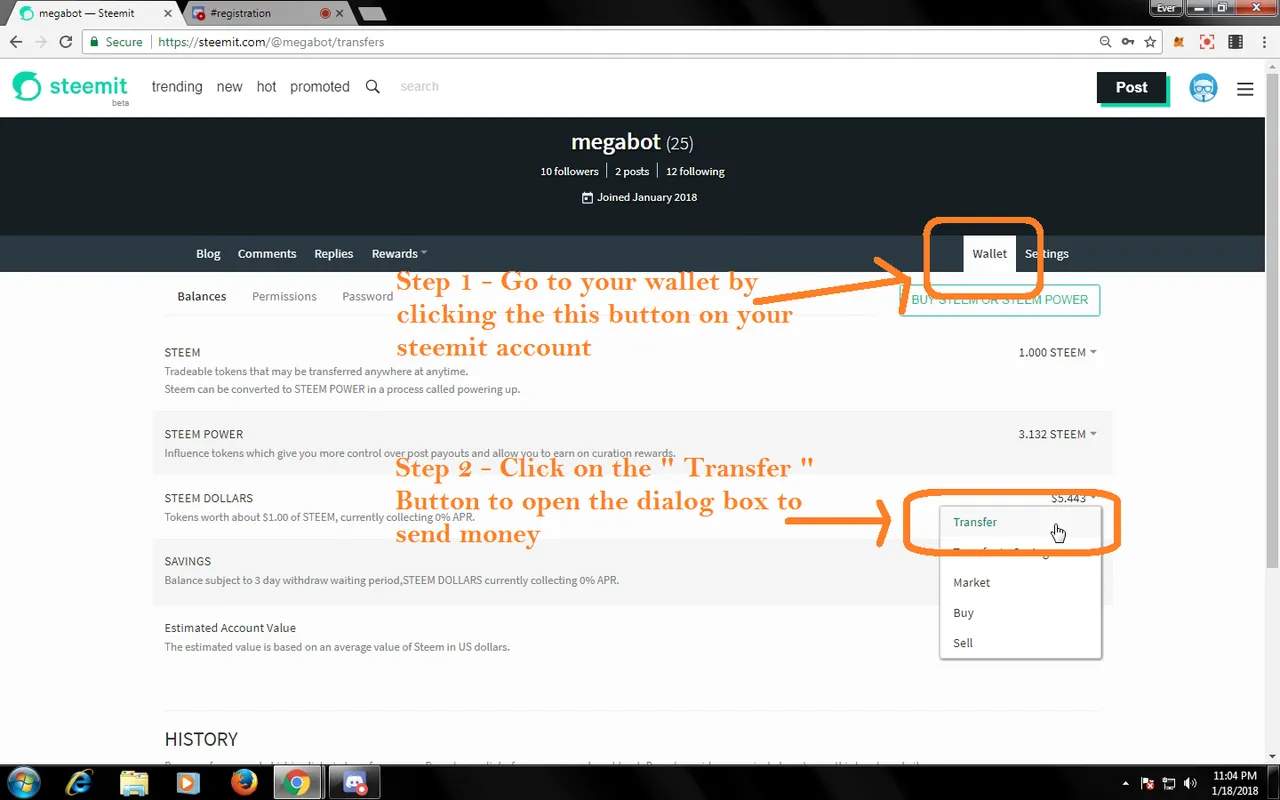Open the new posts link
Screen dimensions: 1280x800
pos(230,87)
